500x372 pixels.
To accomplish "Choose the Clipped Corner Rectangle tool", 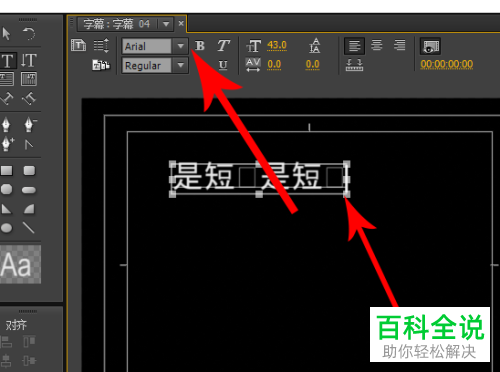I will tap(6, 189).
